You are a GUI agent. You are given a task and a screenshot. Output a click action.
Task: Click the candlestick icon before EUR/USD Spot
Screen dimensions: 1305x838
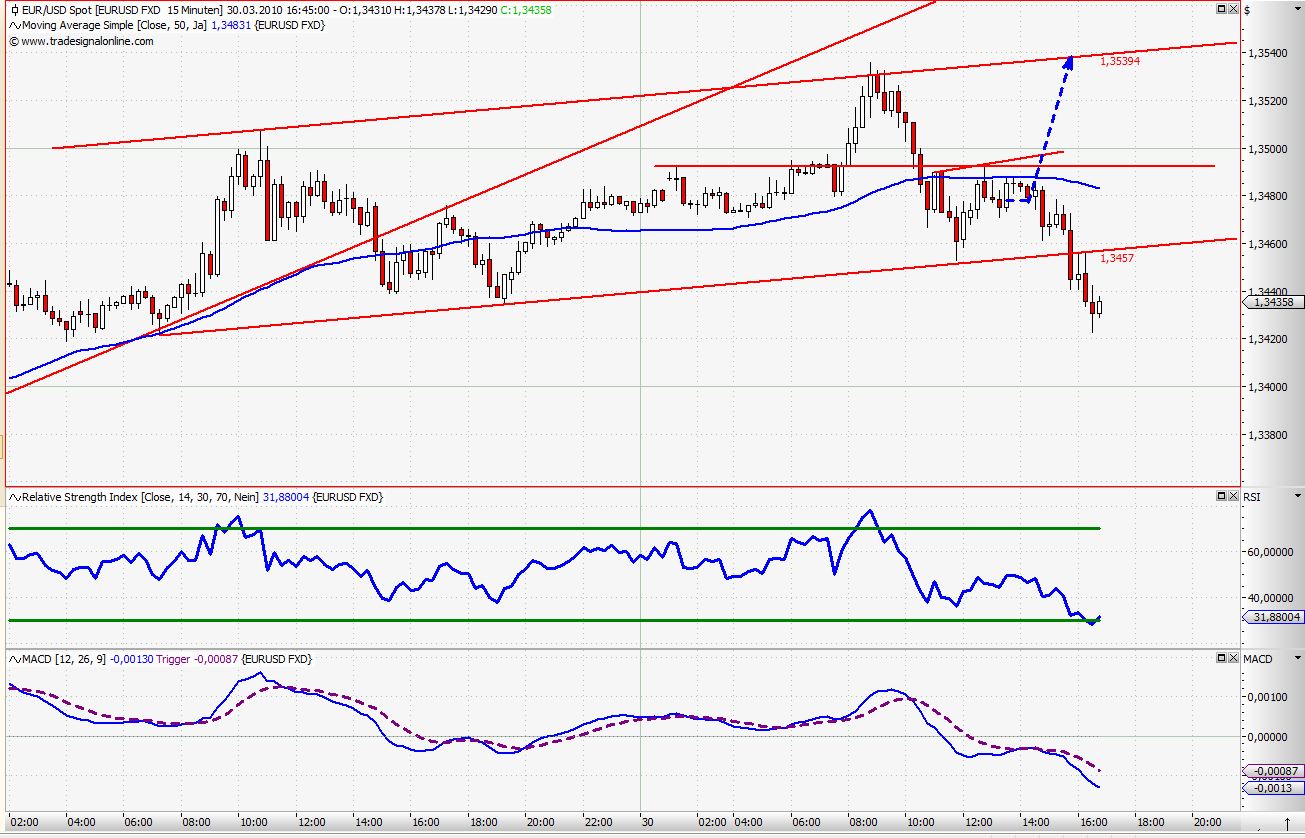click(14, 10)
